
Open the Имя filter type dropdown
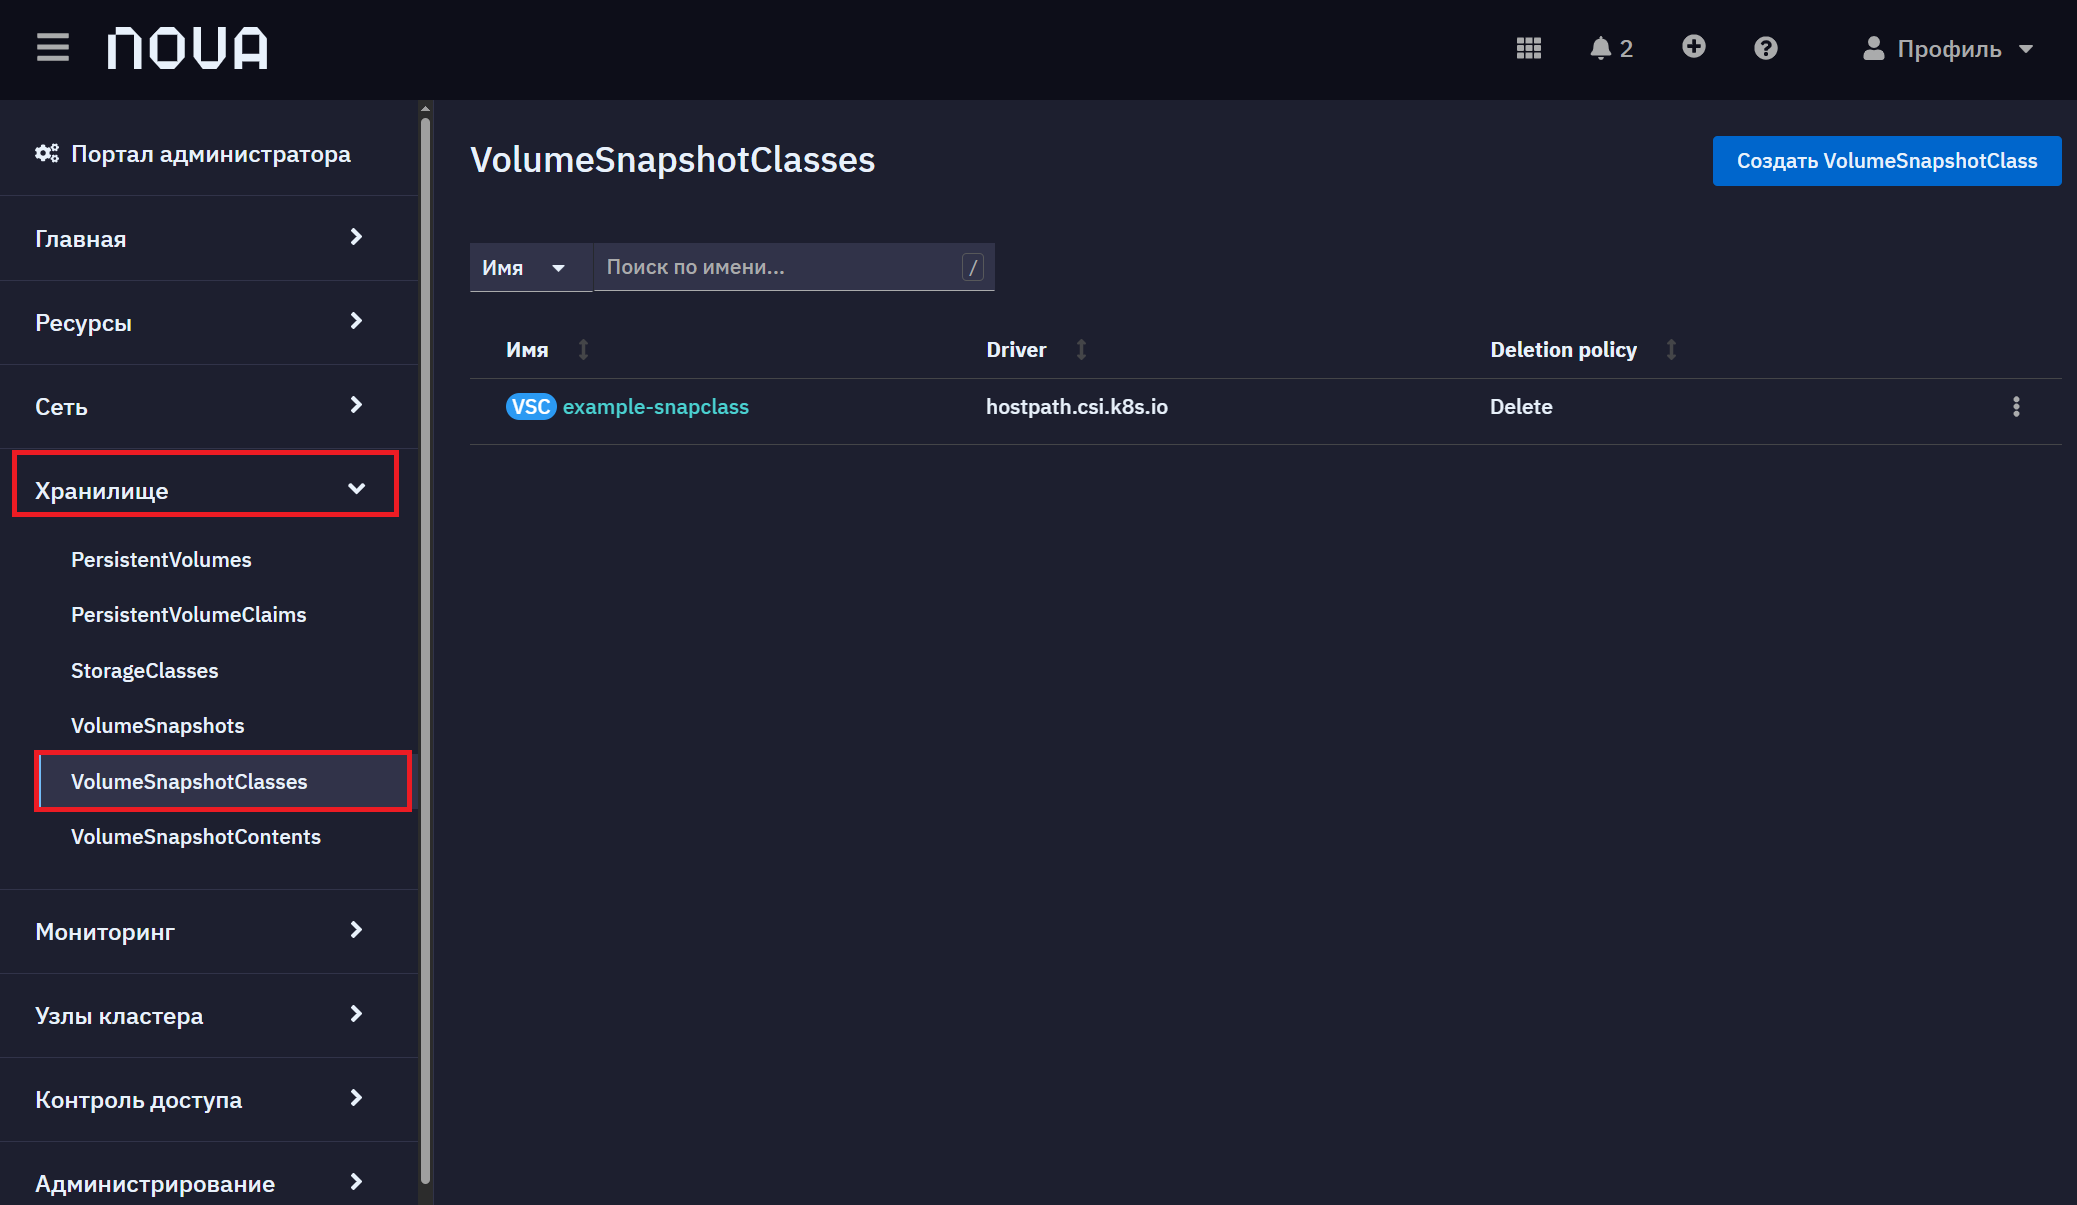click(530, 267)
